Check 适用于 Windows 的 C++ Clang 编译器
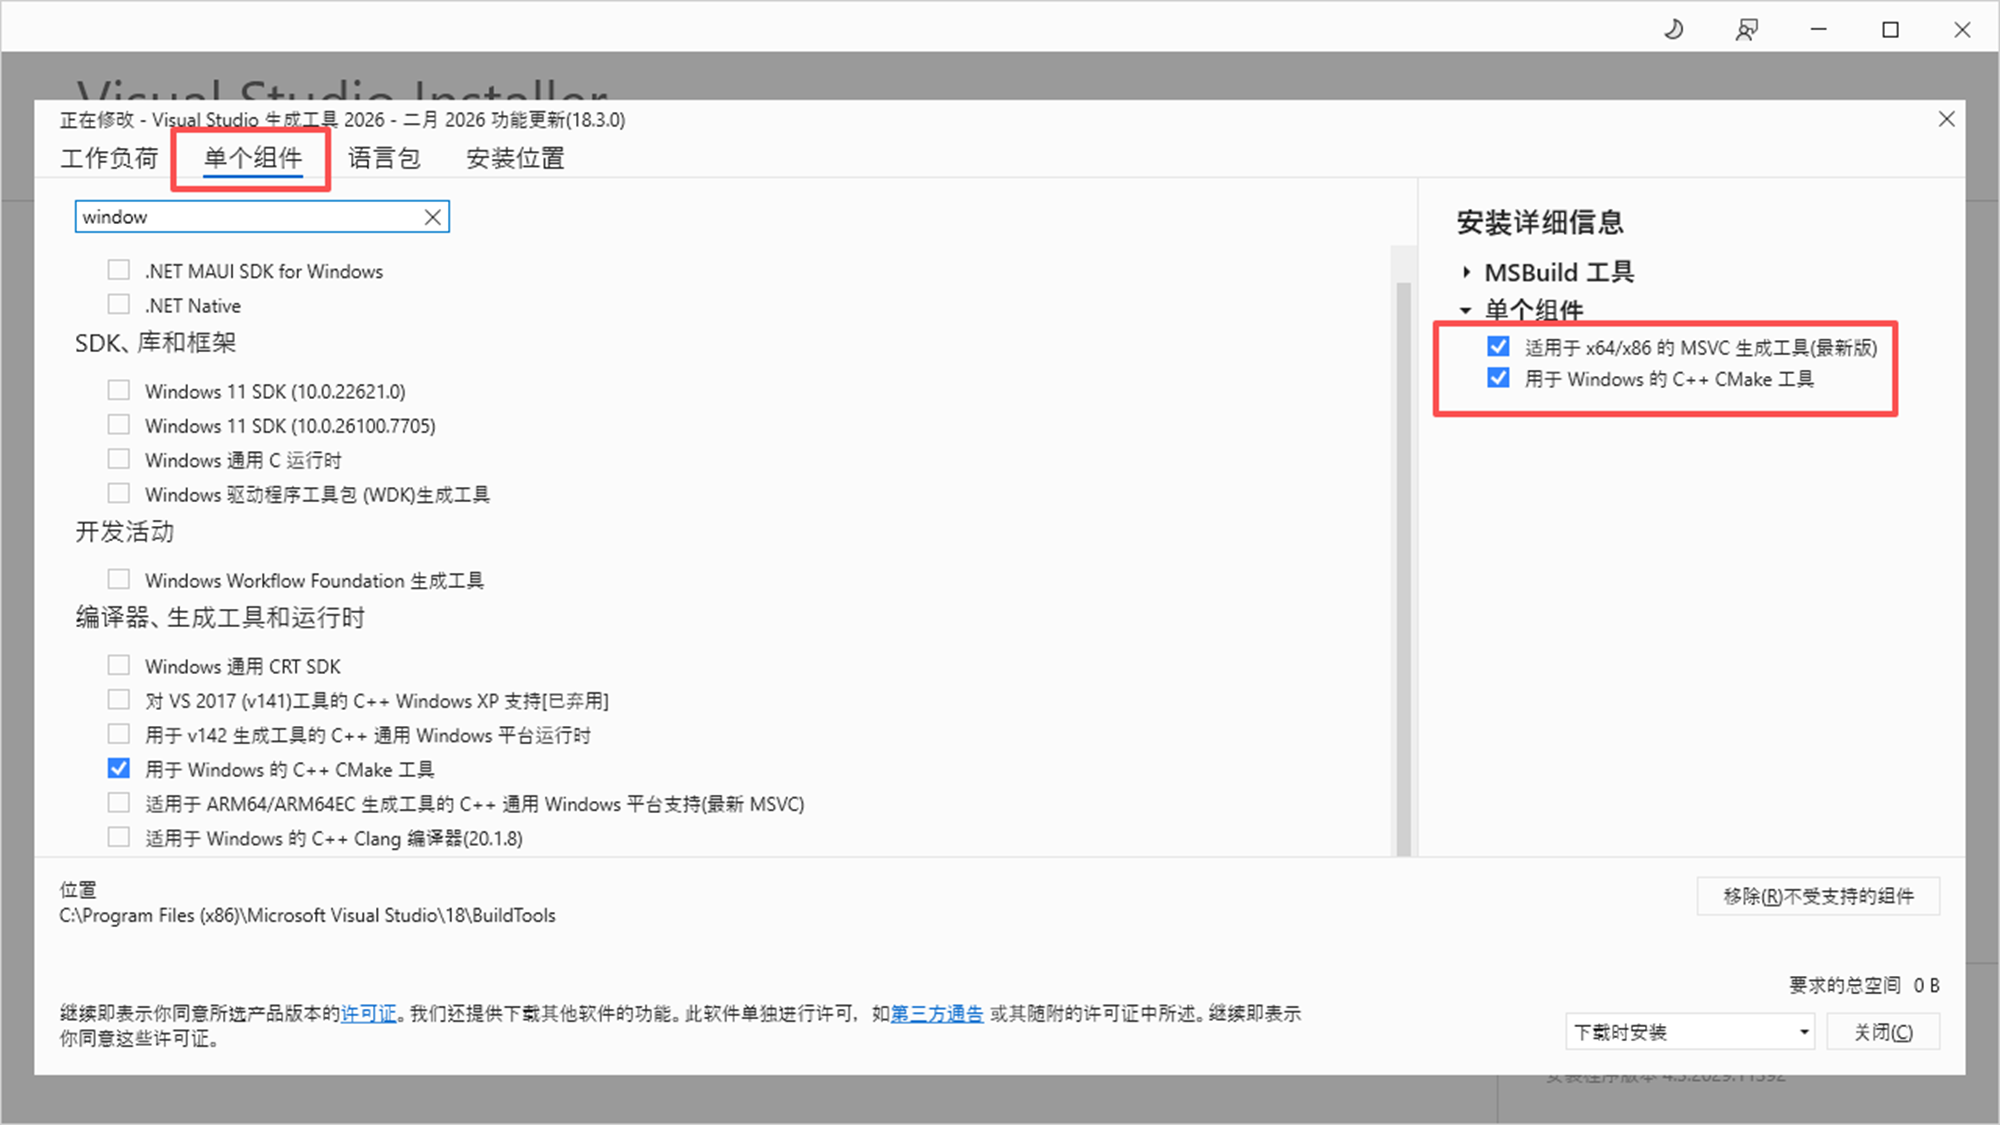 pos(119,837)
